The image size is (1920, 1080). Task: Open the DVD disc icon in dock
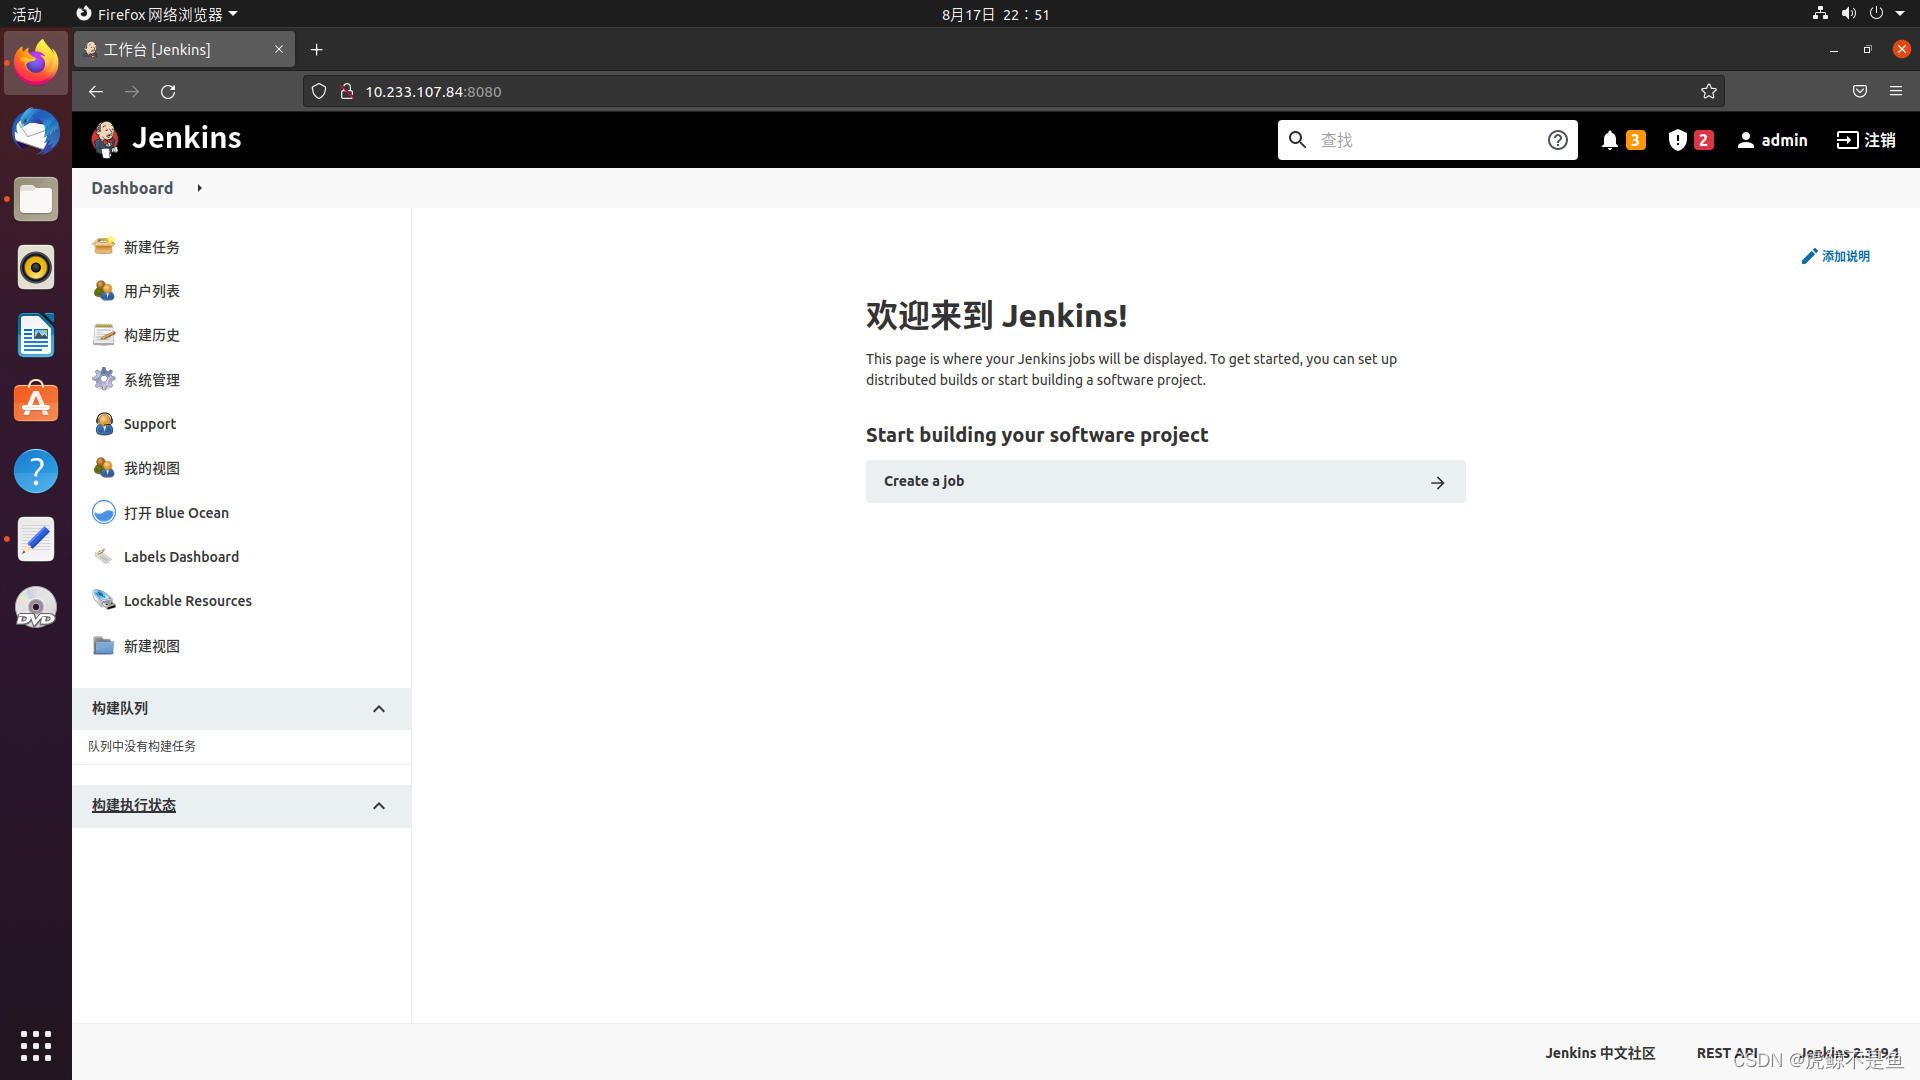click(36, 607)
